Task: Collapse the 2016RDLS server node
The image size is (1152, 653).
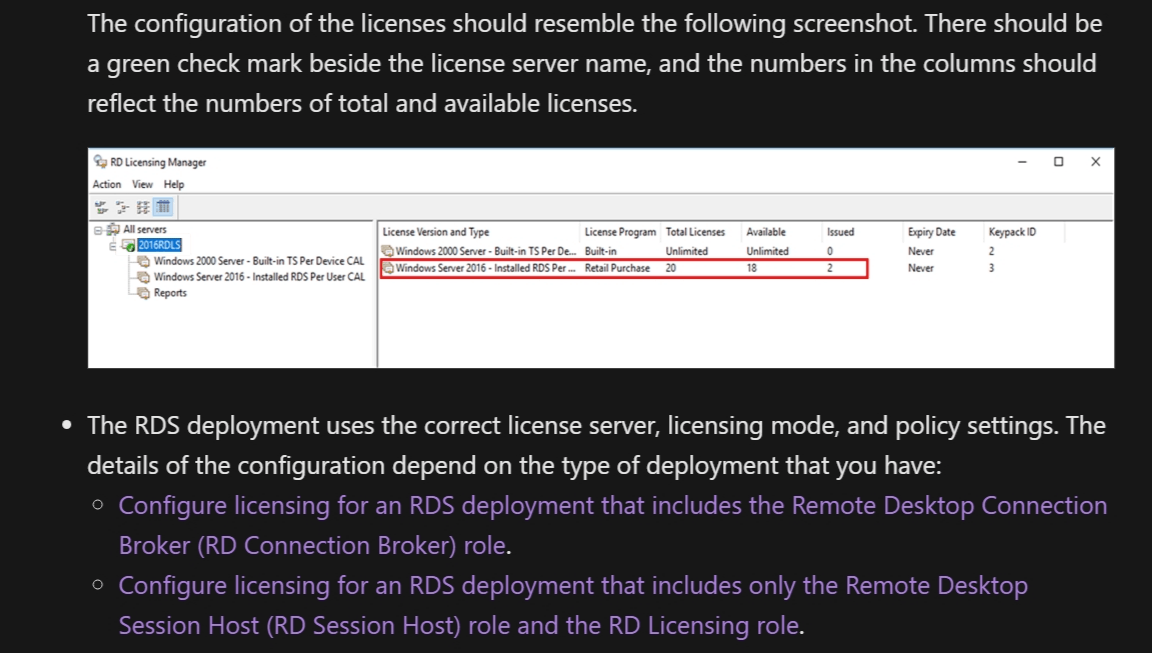Action: pyautogui.click(x=112, y=246)
